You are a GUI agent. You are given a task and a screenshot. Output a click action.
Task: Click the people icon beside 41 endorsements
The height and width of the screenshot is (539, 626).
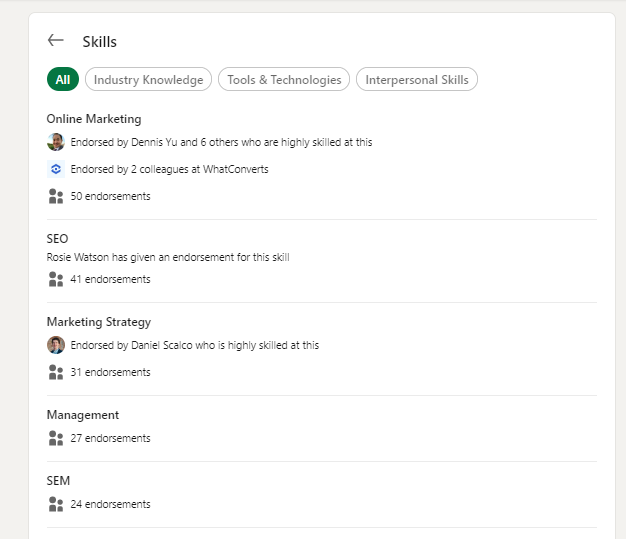click(x=56, y=279)
